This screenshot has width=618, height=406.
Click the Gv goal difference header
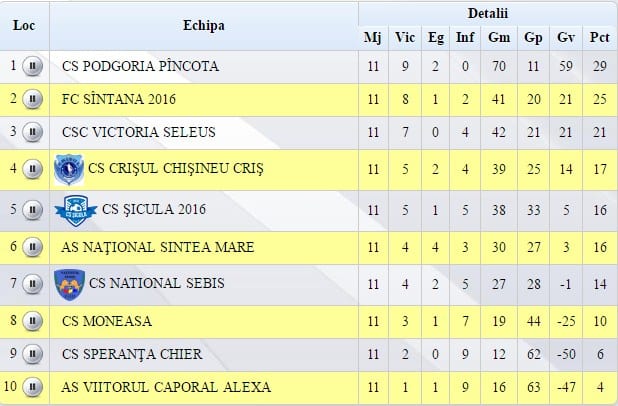(566, 38)
